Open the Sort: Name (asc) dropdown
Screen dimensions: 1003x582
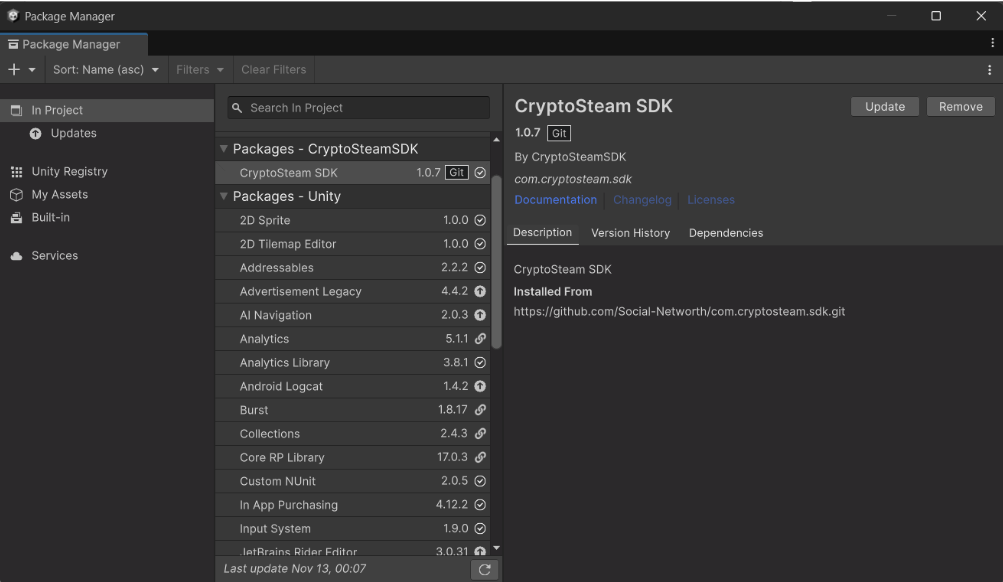(x=106, y=70)
